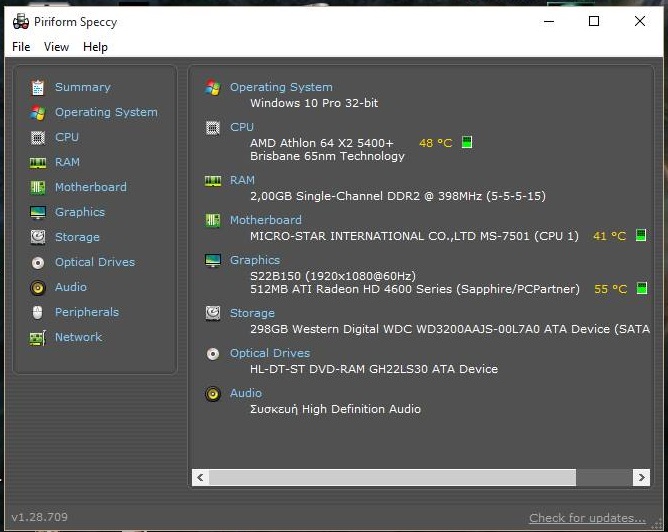The image size is (668, 532).
Task: Click the green temperature indicator beside 55 °C
Action: click(642, 288)
